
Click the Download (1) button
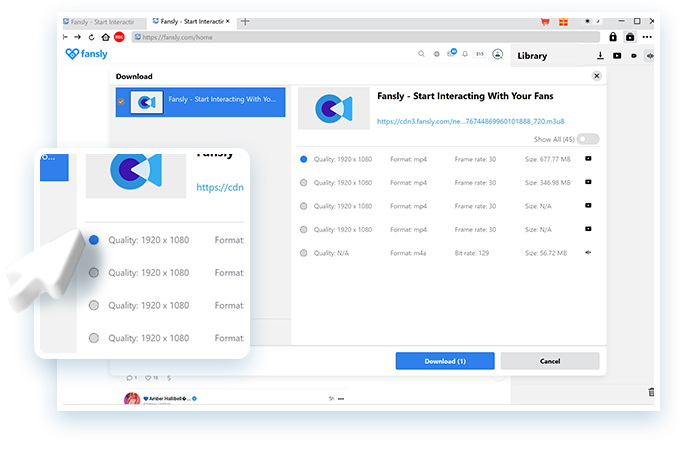pos(445,361)
